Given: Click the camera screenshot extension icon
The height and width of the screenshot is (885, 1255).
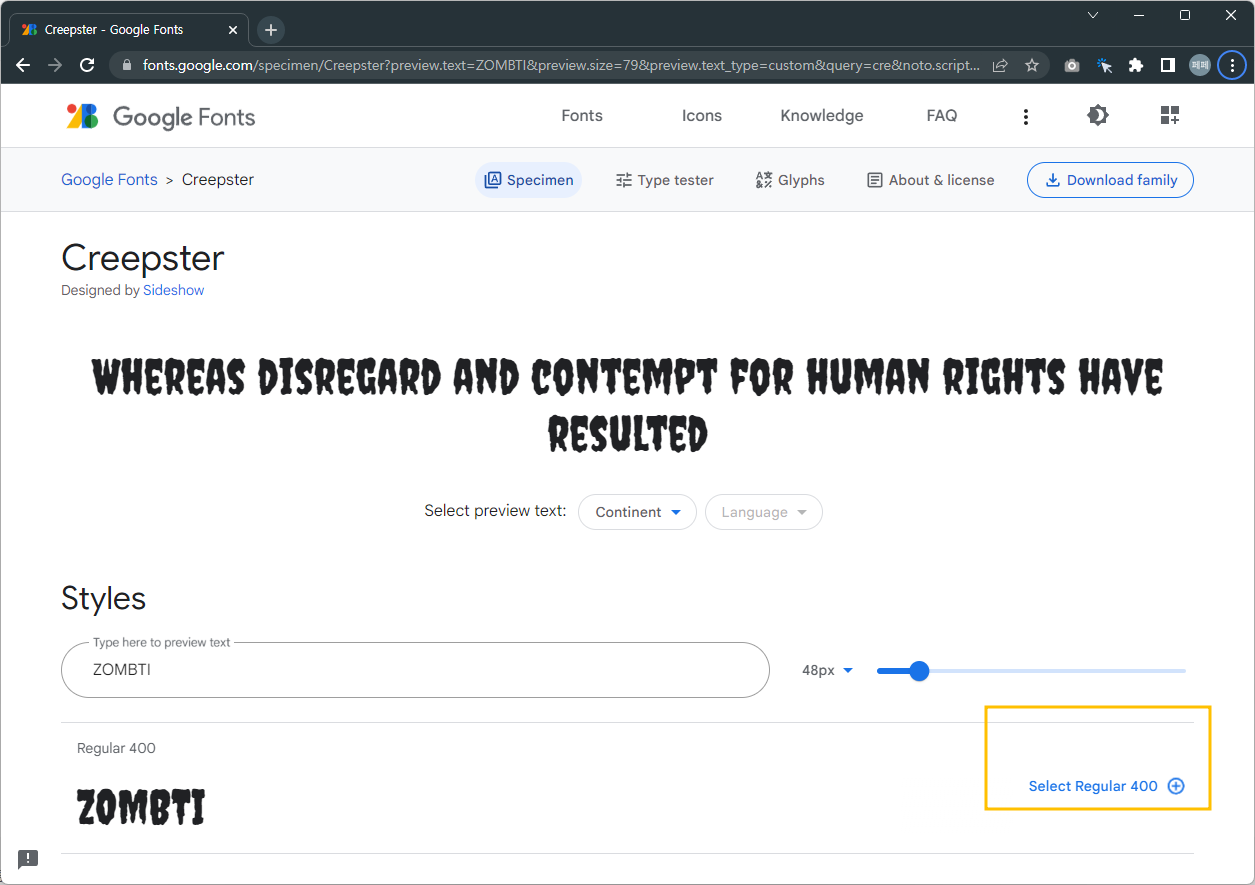Looking at the screenshot, I should pos(1072,65).
